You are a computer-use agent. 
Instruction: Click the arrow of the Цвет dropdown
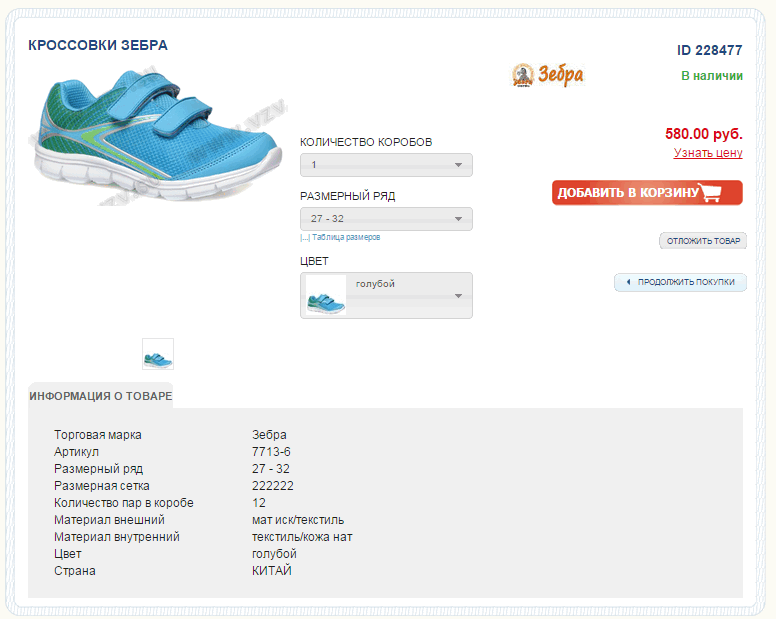[x=458, y=296]
